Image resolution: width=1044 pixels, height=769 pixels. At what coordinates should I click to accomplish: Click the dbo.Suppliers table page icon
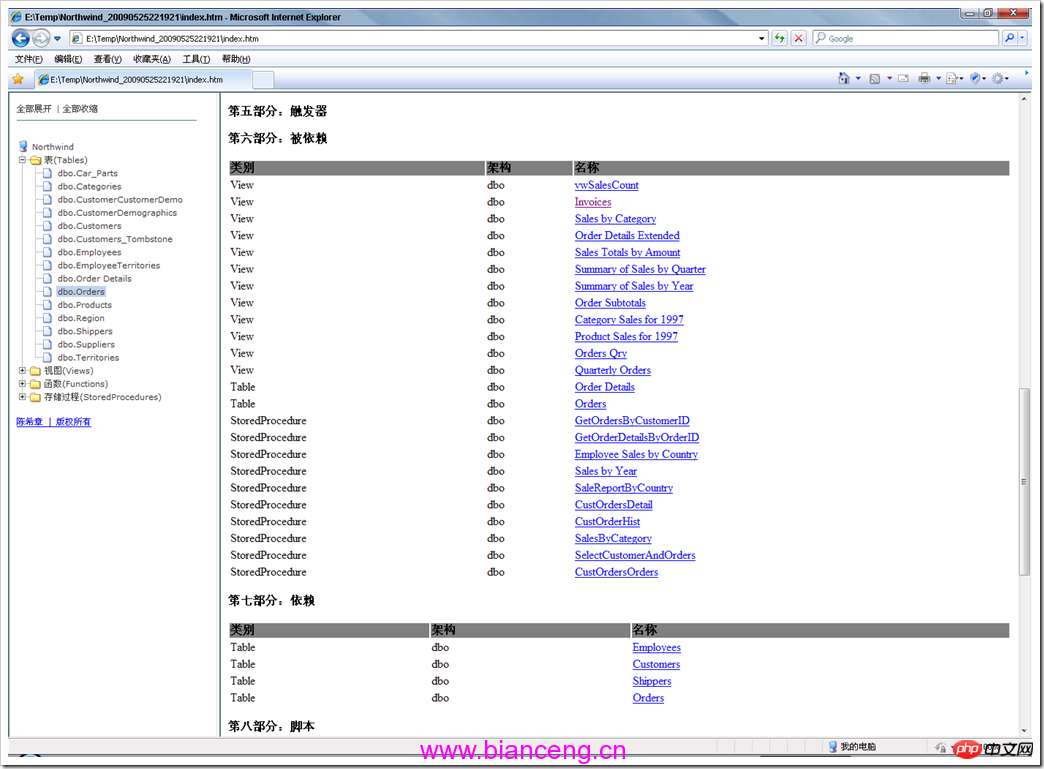click(x=47, y=344)
